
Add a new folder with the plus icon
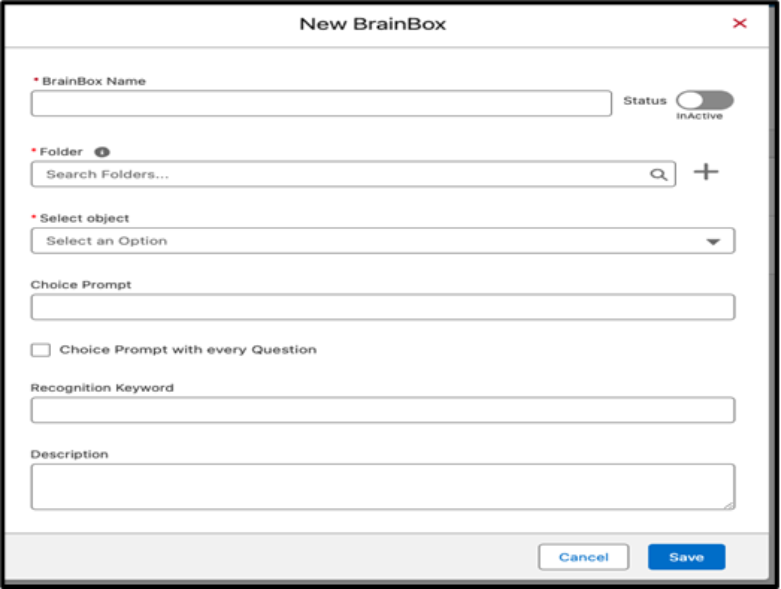[x=706, y=172]
